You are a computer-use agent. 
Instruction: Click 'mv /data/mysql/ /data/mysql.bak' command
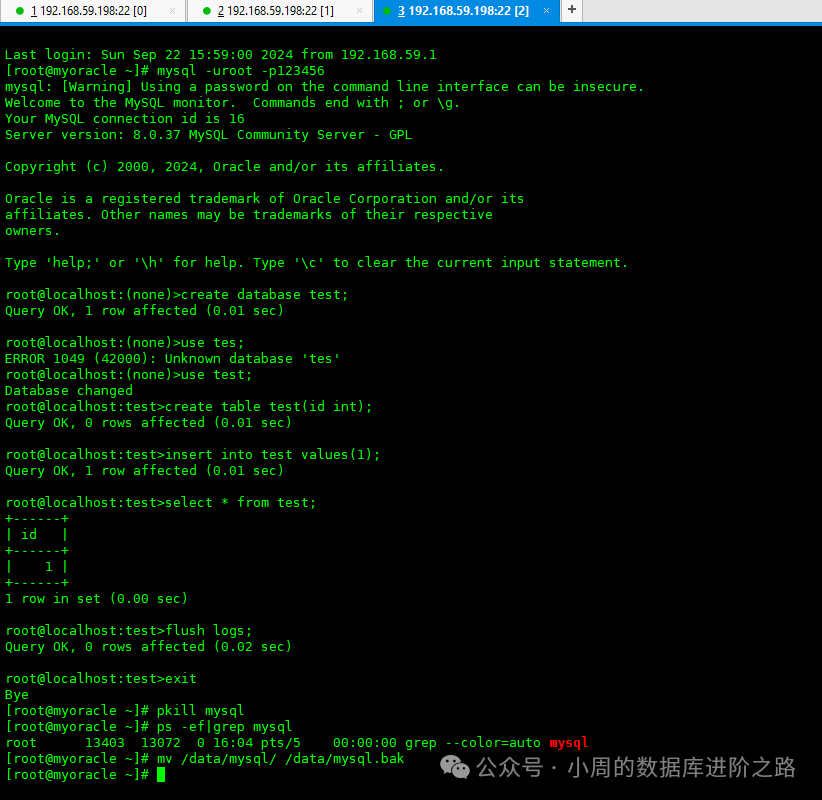pyautogui.click(x=280, y=759)
